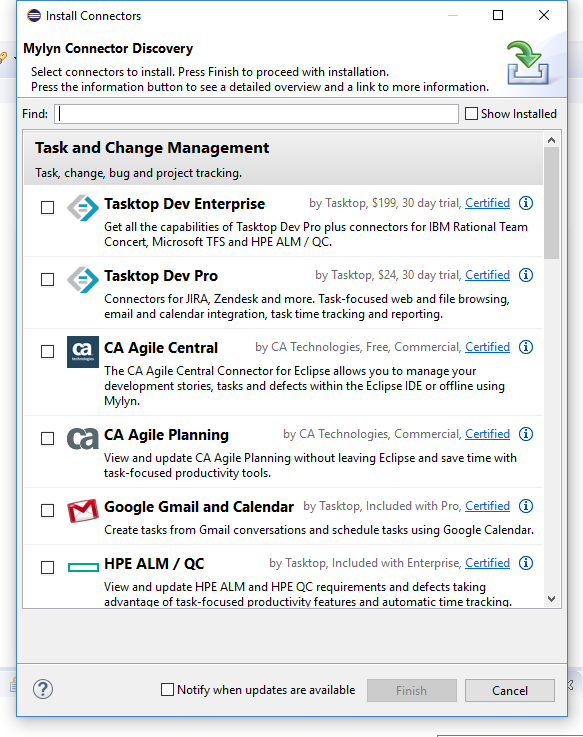Click the CA Agile Central logo icon
The width and height of the screenshot is (583, 737).
83,352
